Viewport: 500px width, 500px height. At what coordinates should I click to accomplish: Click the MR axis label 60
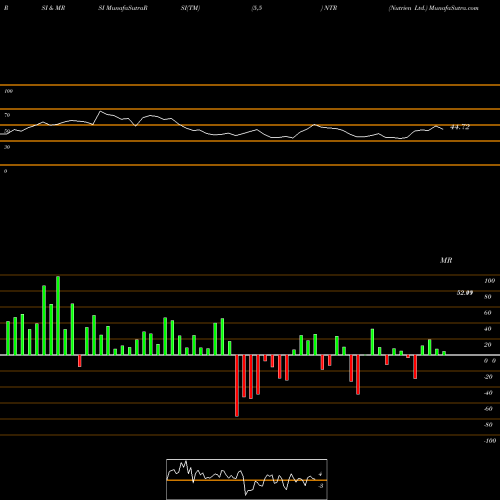[x=488, y=313]
